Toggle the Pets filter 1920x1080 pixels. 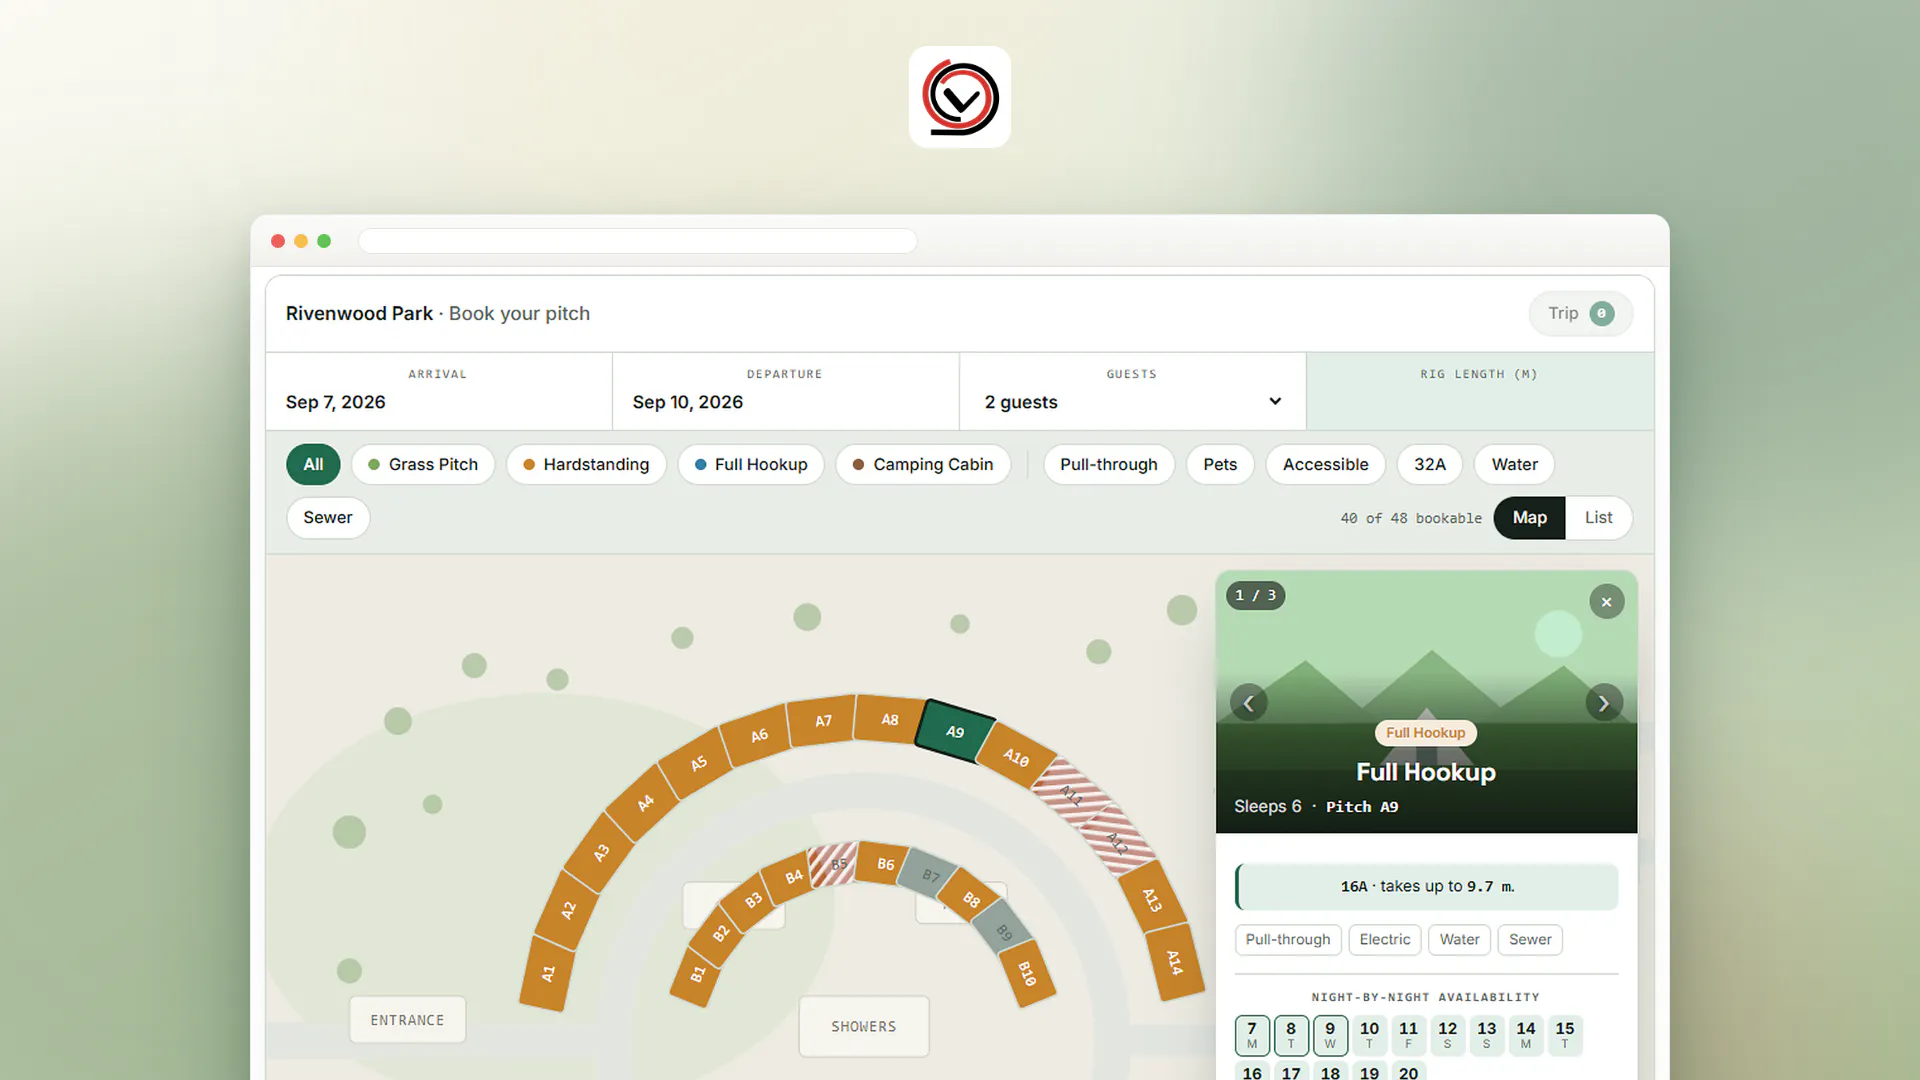point(1220,465)
